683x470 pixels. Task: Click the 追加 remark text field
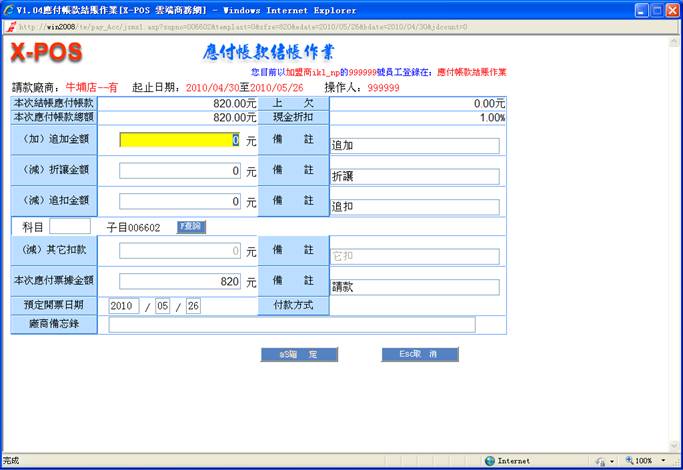(414, 146)
